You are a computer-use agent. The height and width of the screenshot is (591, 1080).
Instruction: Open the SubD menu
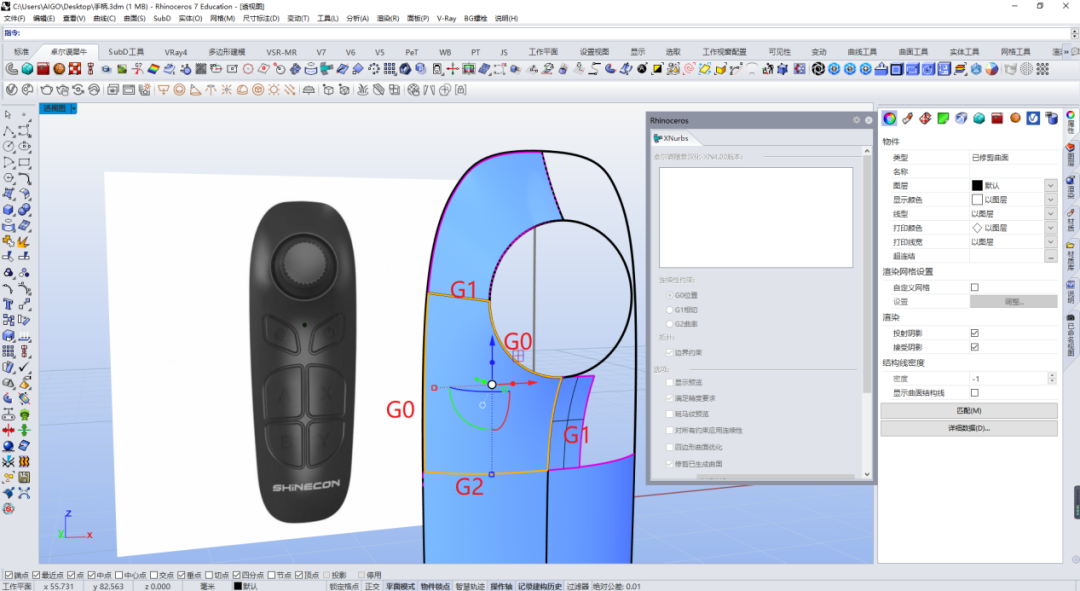pos(162,19)
